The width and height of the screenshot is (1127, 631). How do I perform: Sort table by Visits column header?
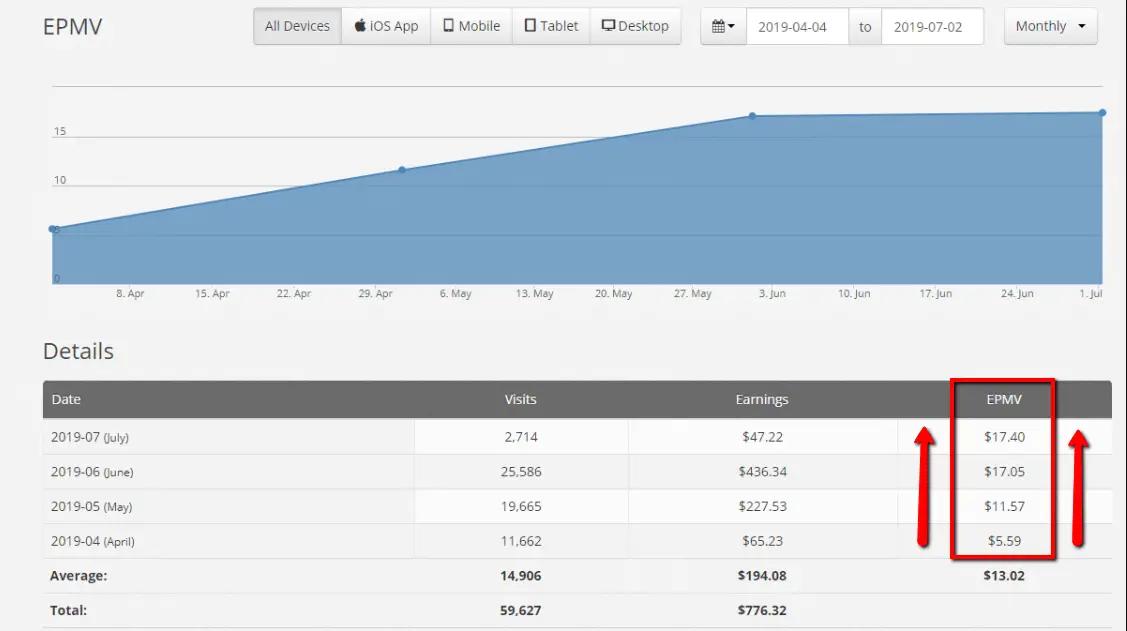pyautogui.click(x=520, y=400)
